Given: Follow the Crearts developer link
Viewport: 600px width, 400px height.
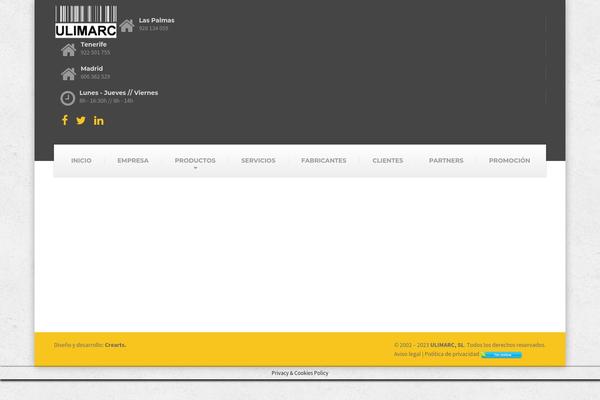Looking at the screenshot, I should (x=116, y=345).
